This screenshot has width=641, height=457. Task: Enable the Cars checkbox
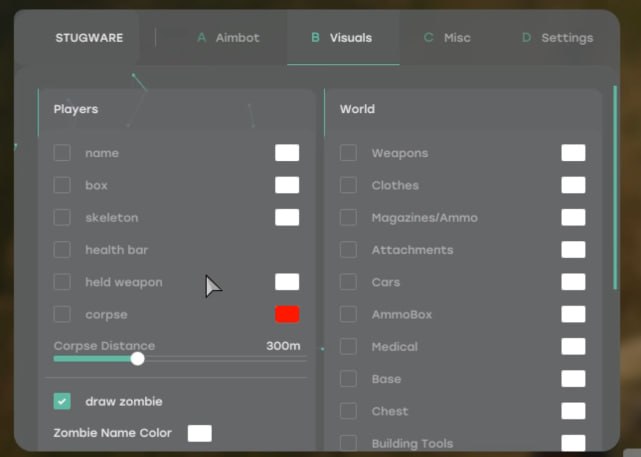[x=348, y=282]
